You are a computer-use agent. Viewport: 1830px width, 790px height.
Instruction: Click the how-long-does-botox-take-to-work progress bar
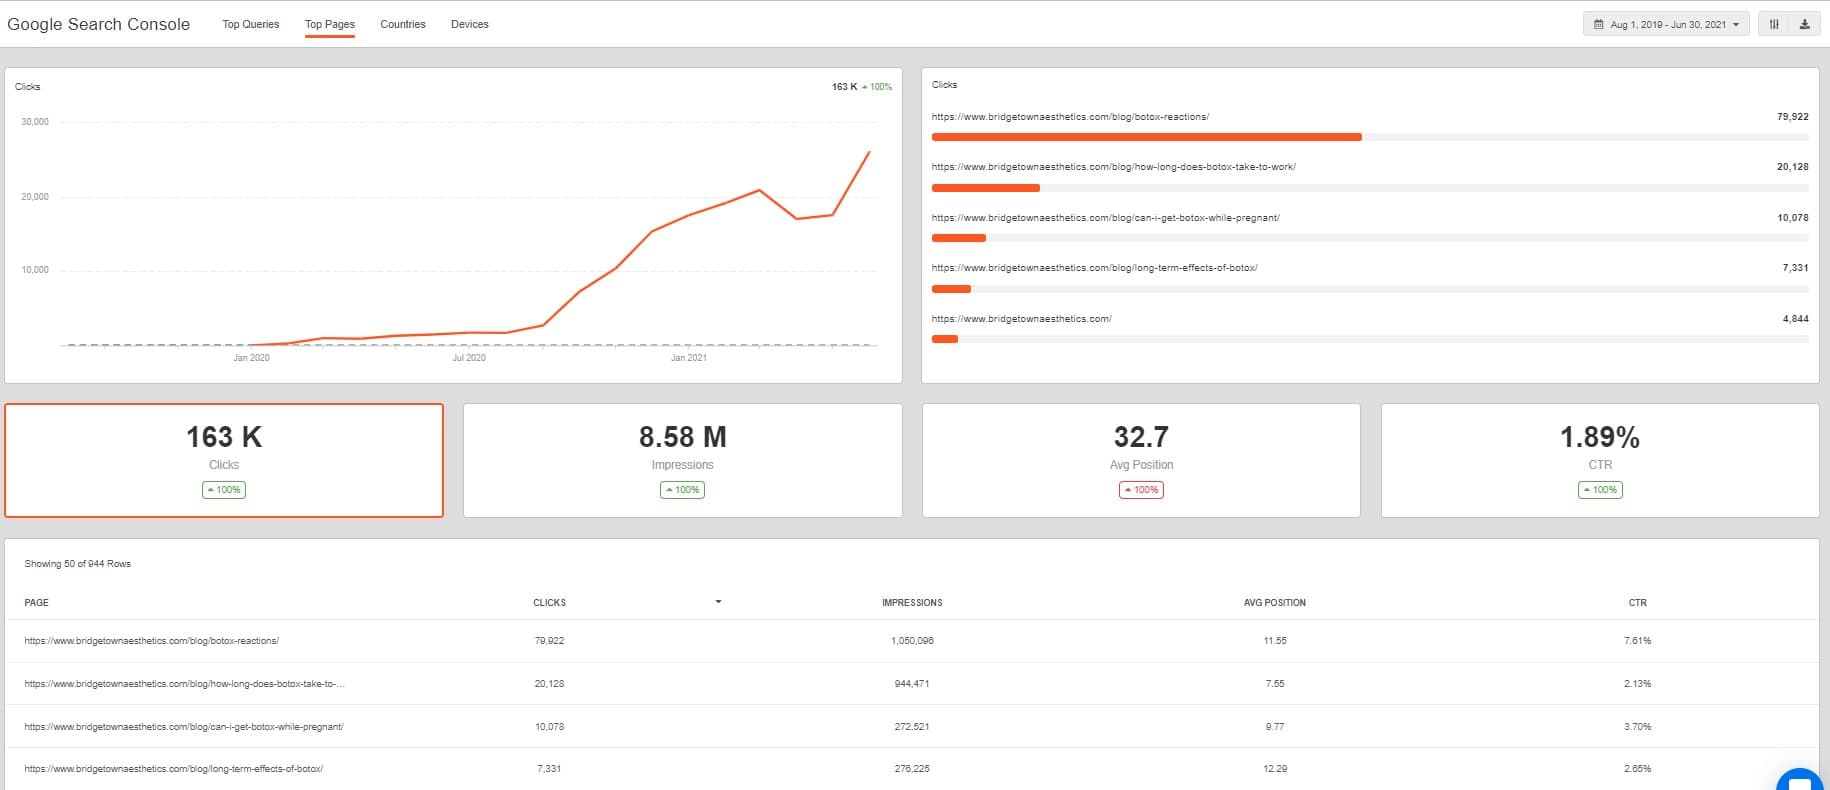pos(985,187)
